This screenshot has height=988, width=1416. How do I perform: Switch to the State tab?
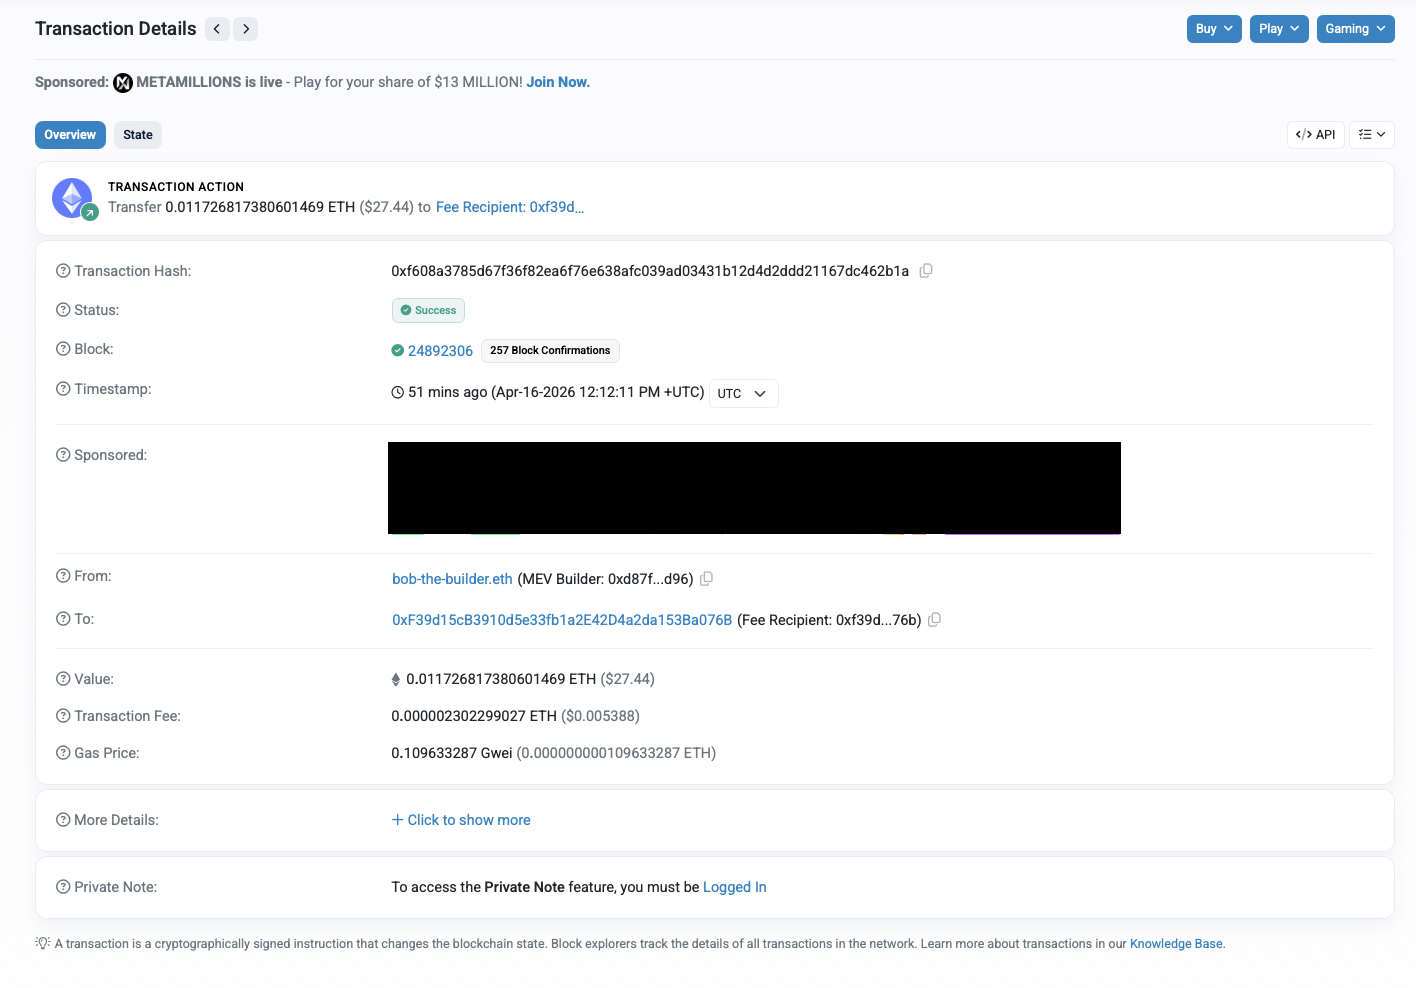click(x=138, y=135)
